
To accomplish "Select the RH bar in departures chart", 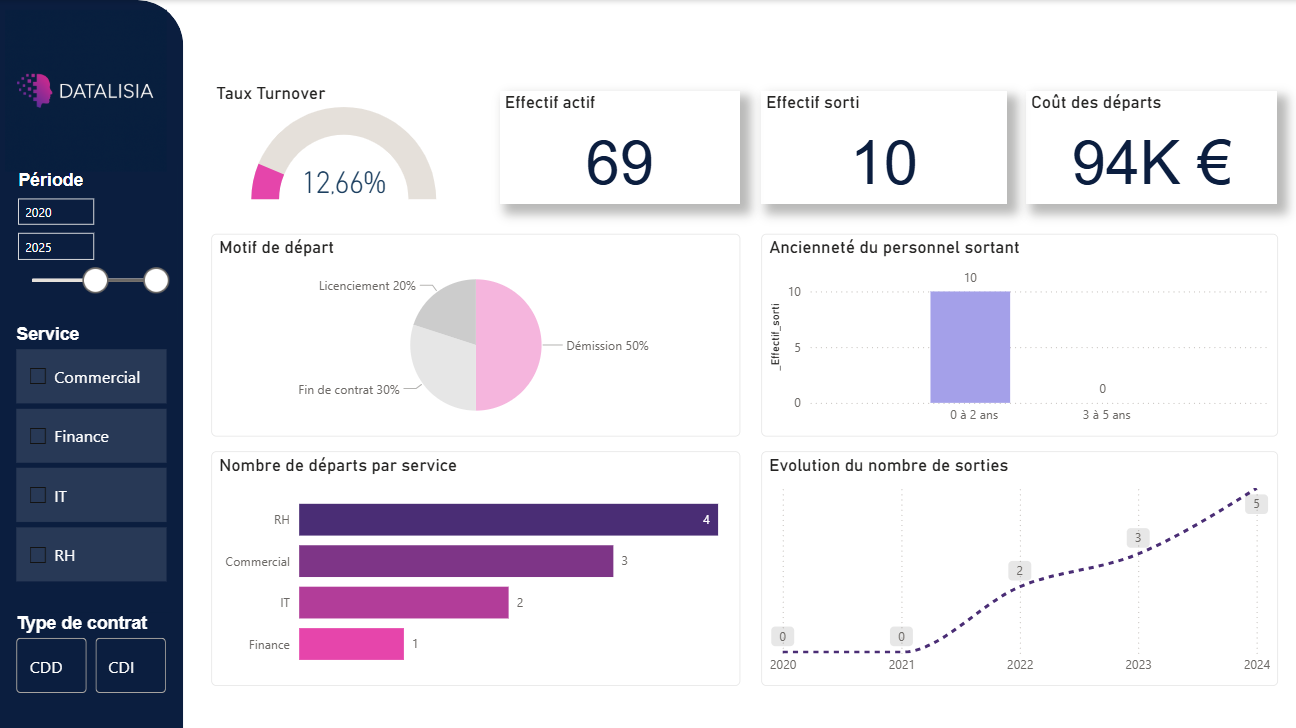I will pos(508,520).
